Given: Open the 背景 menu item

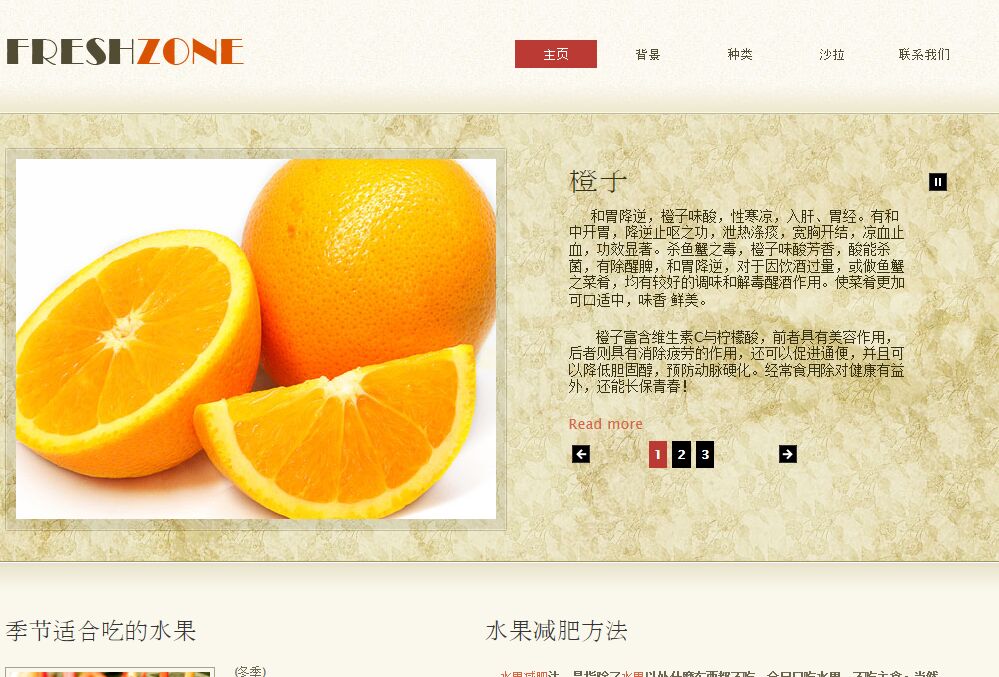Looking at the screenshot, I should point(647,55).
